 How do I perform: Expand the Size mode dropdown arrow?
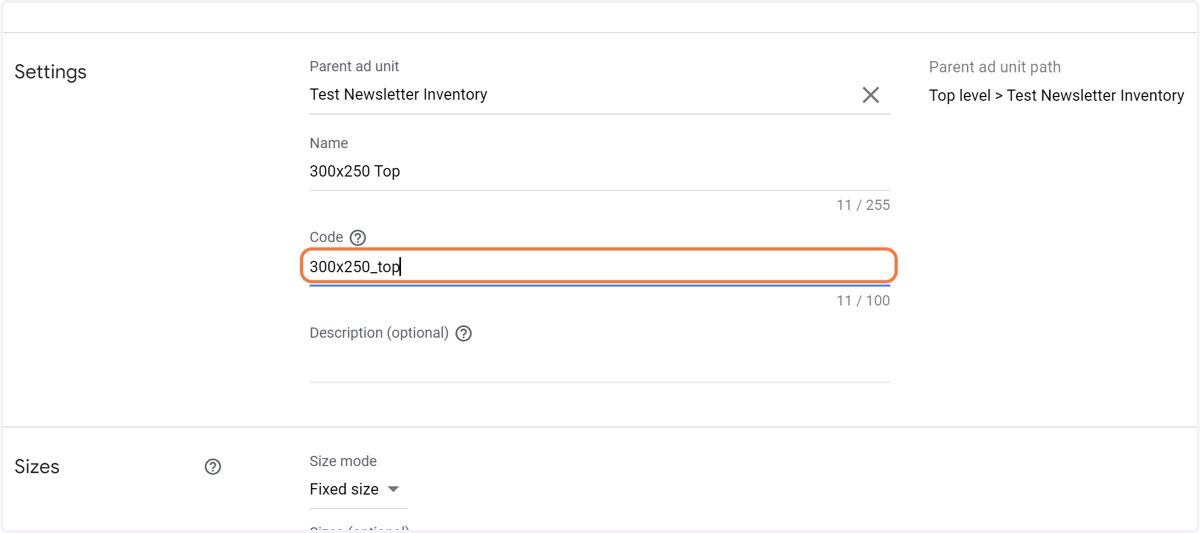tap(393, 489)
